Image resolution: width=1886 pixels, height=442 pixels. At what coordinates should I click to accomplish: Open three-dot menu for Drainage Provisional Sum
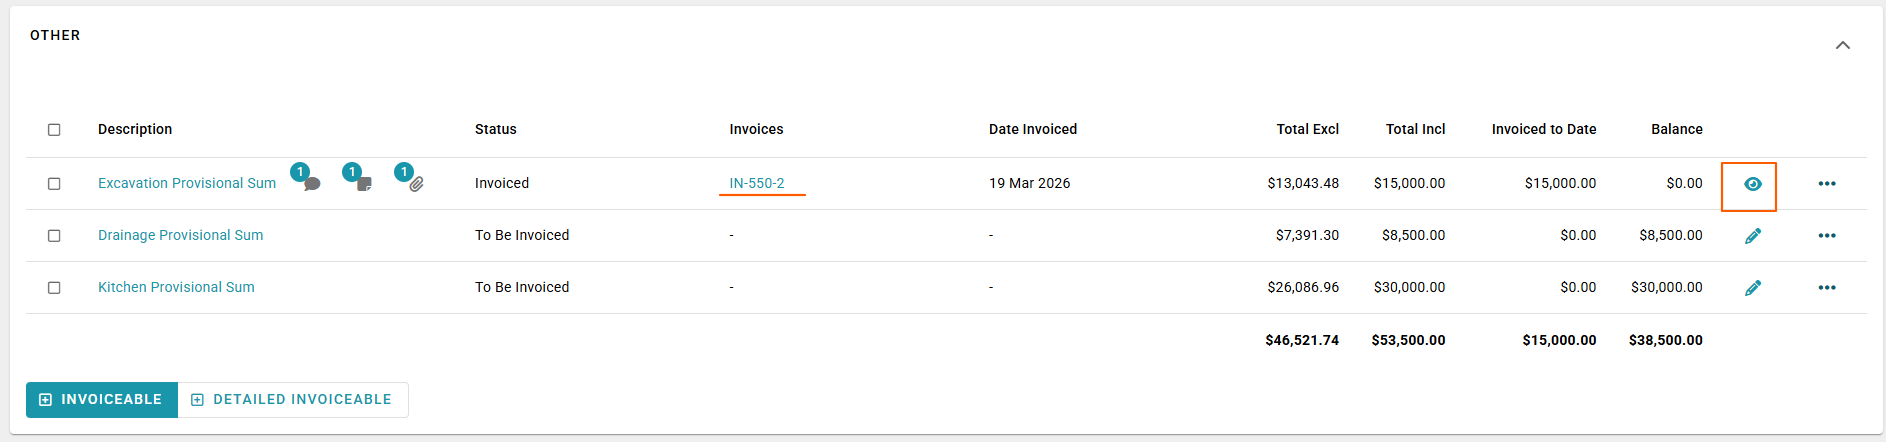1826,236
